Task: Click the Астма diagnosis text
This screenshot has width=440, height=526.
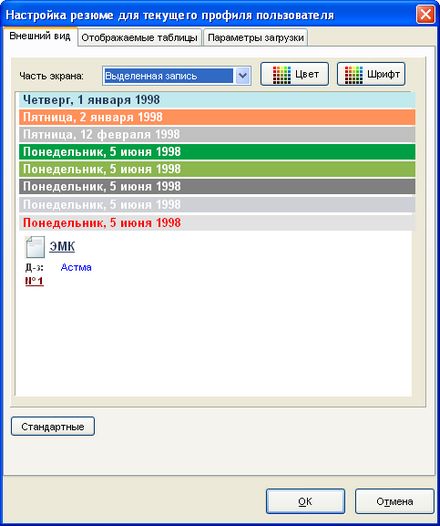Action: point(76,267)
